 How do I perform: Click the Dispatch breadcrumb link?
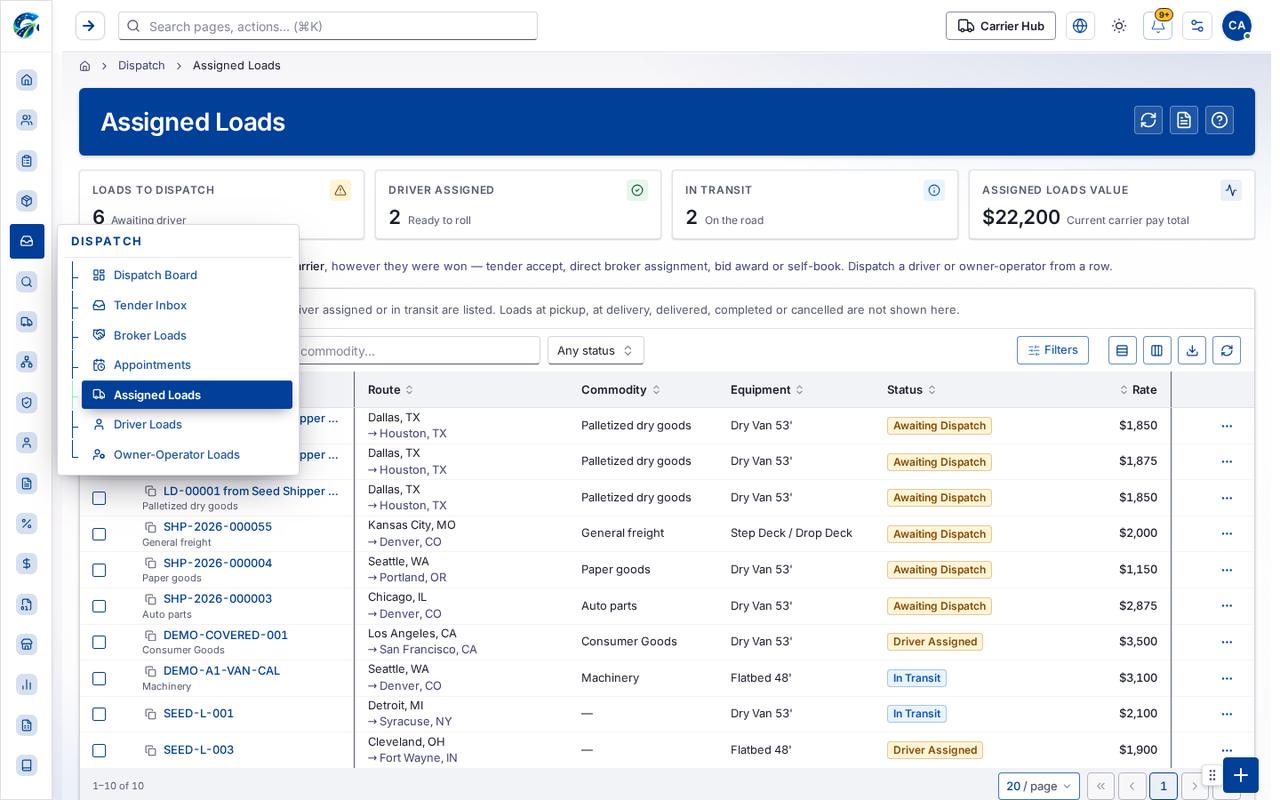point(142,66)
